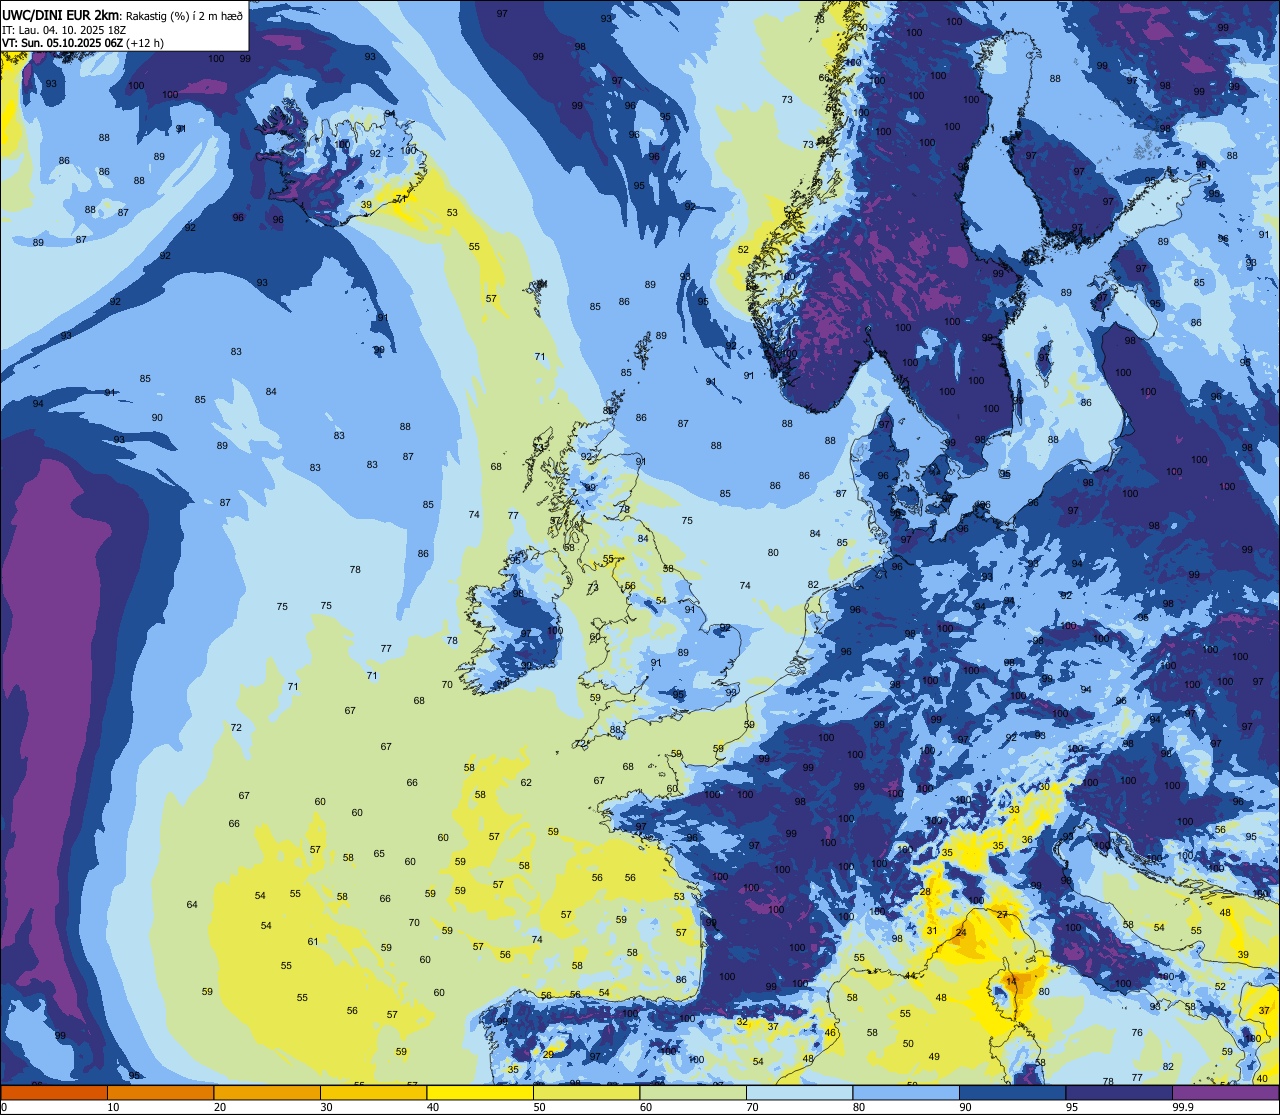Image resolution: width=1280 pixels, height=1115 pixels.
Task: Click the 30–40 gold legend swatch
Action: 373,1092
